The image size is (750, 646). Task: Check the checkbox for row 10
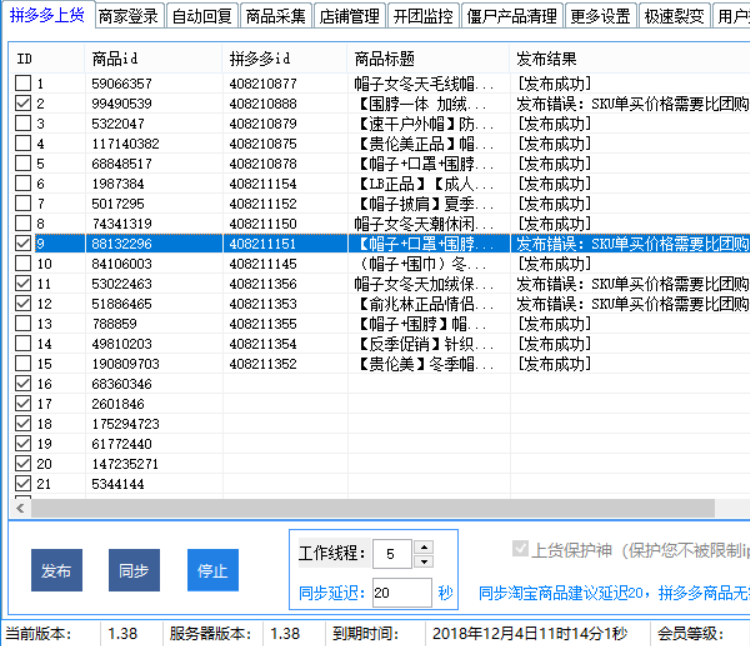tap(23, 263)
